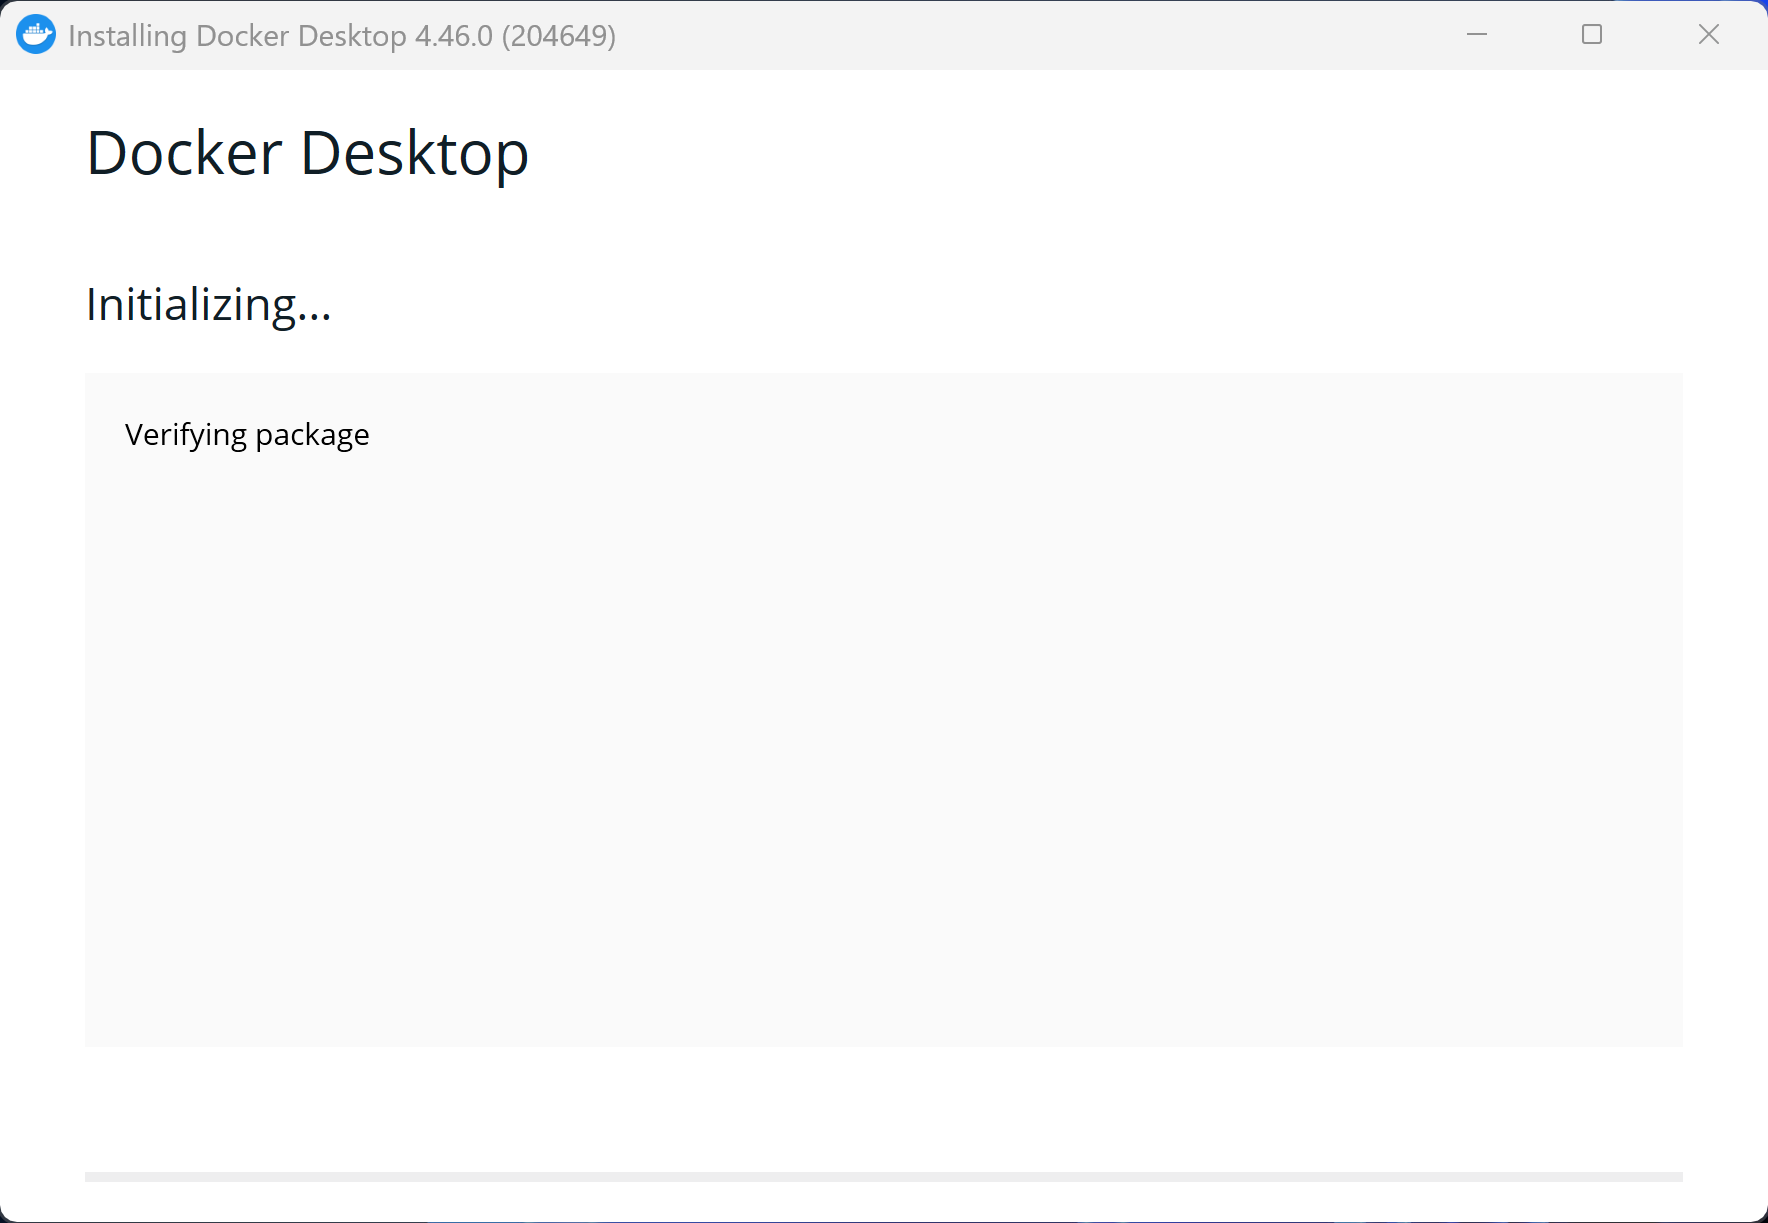The height and width of the screenshot is (1223, 1768).
Task: Minimize the Docker Desktop installer window
Action: 1476,35
